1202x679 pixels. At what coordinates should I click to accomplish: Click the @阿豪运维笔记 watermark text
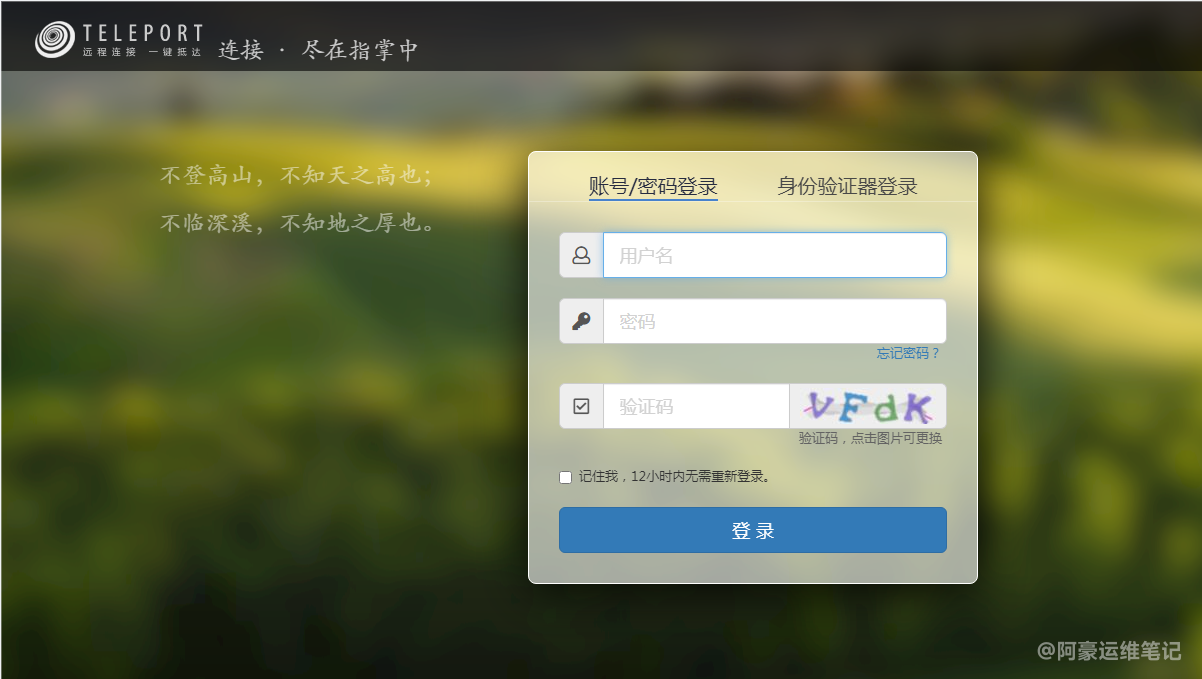(1109, 651)
